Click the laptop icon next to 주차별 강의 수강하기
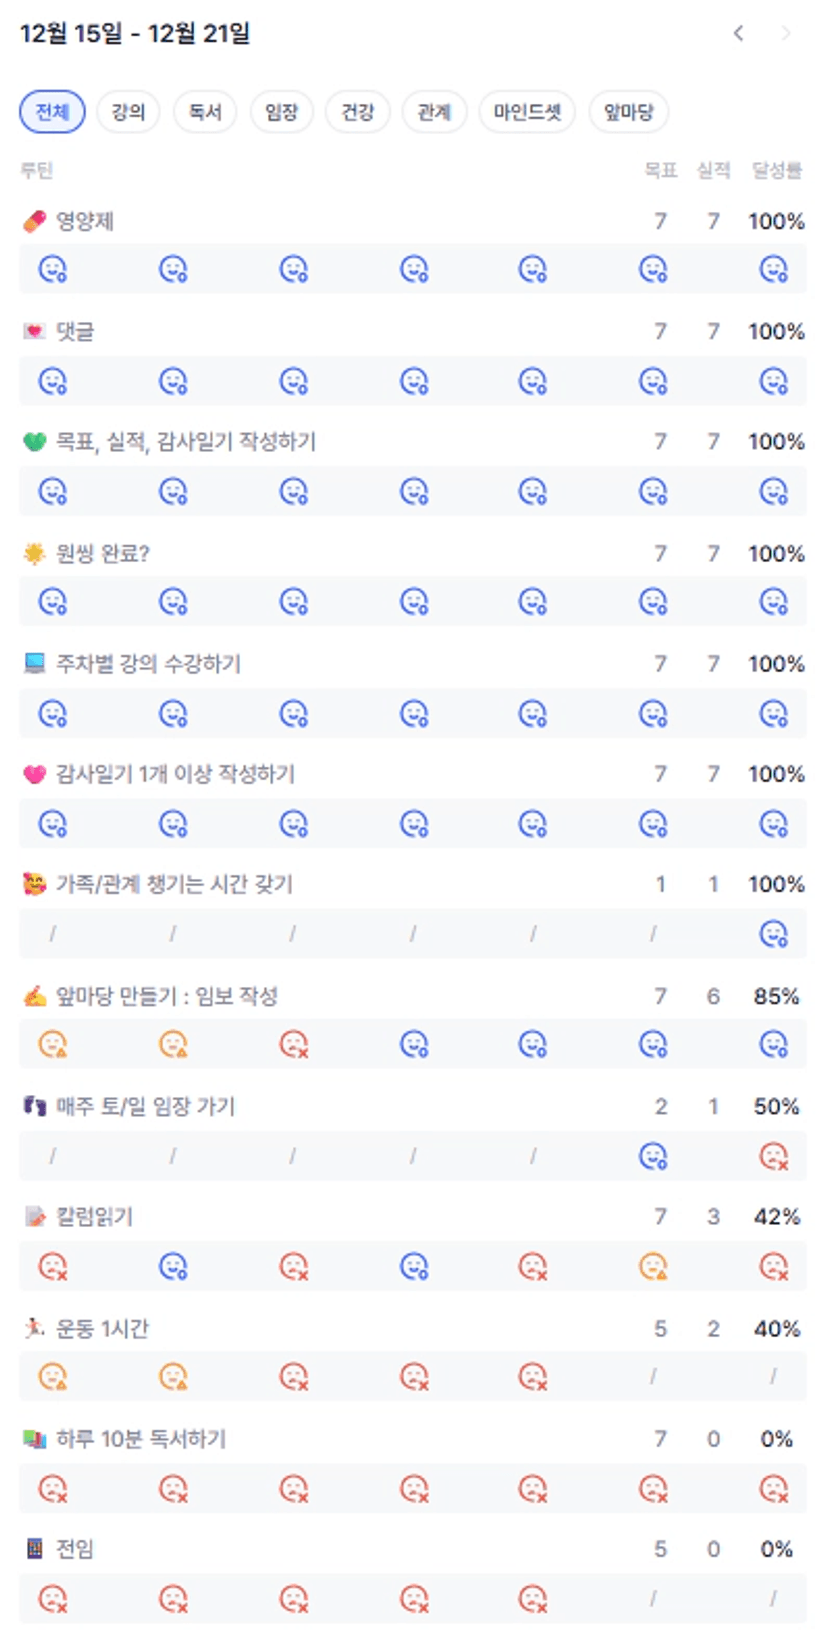Screen dimensions: 827x1639 [x=35, y=663]
